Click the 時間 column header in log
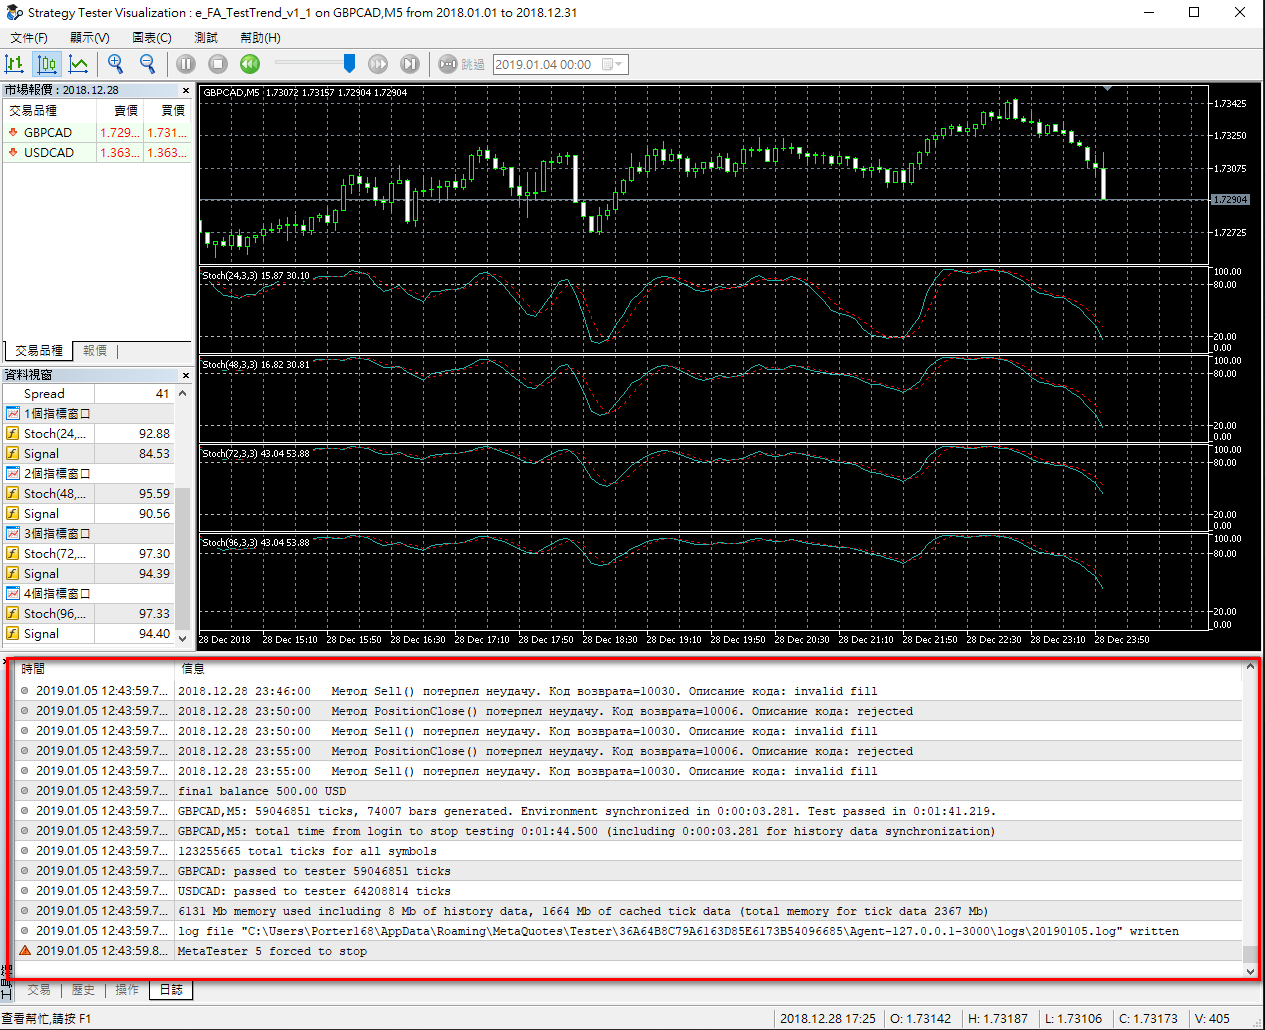The height and width of the screenshot is (1030, 1265). pyautogui.click(x=95, y=668)
